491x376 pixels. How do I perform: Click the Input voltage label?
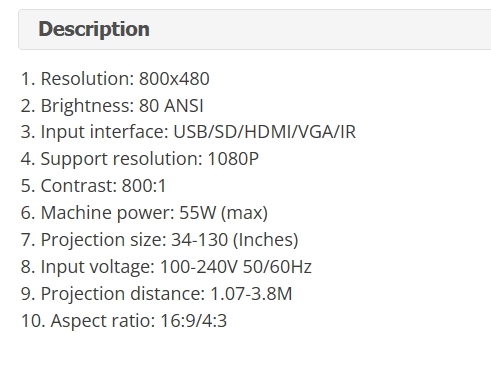coord(98,267)
